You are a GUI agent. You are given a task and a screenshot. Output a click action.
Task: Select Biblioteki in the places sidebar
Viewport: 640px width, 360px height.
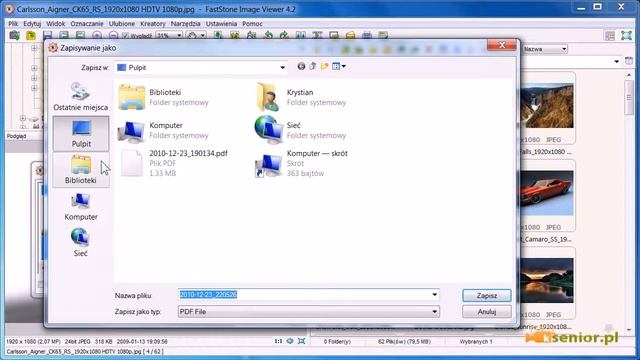(81, 170)
